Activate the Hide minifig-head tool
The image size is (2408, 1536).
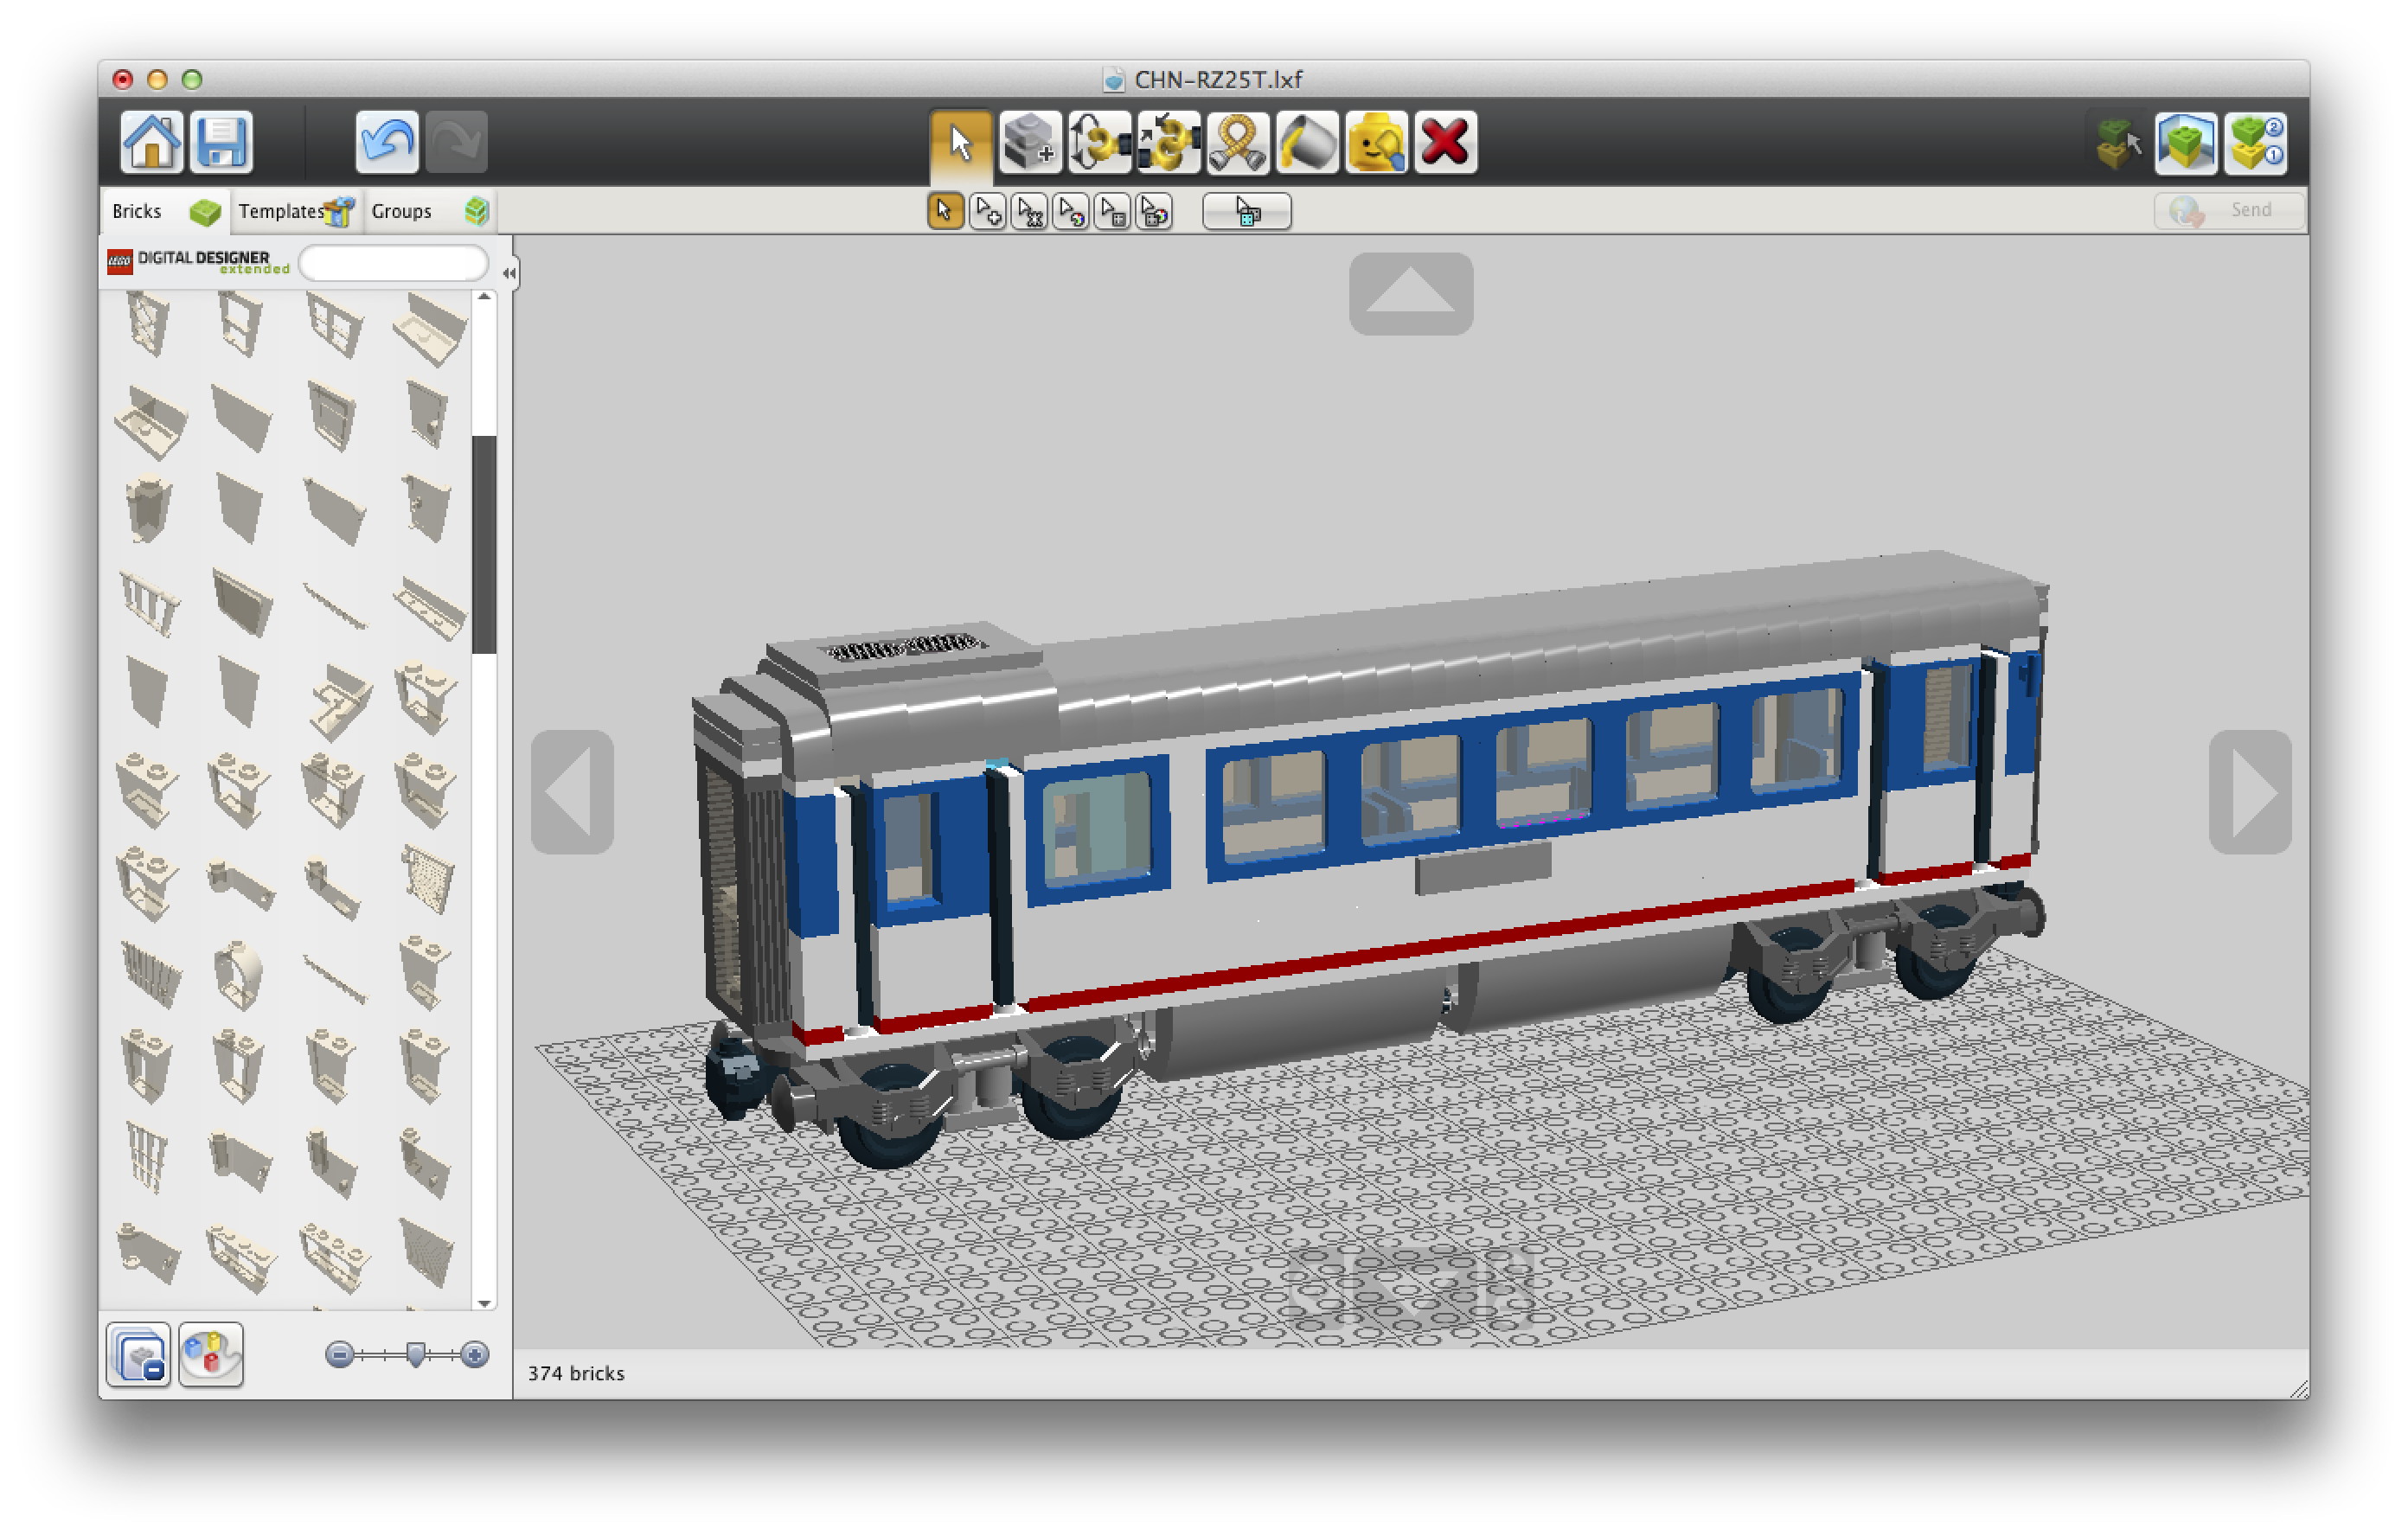pos(1376,143)
